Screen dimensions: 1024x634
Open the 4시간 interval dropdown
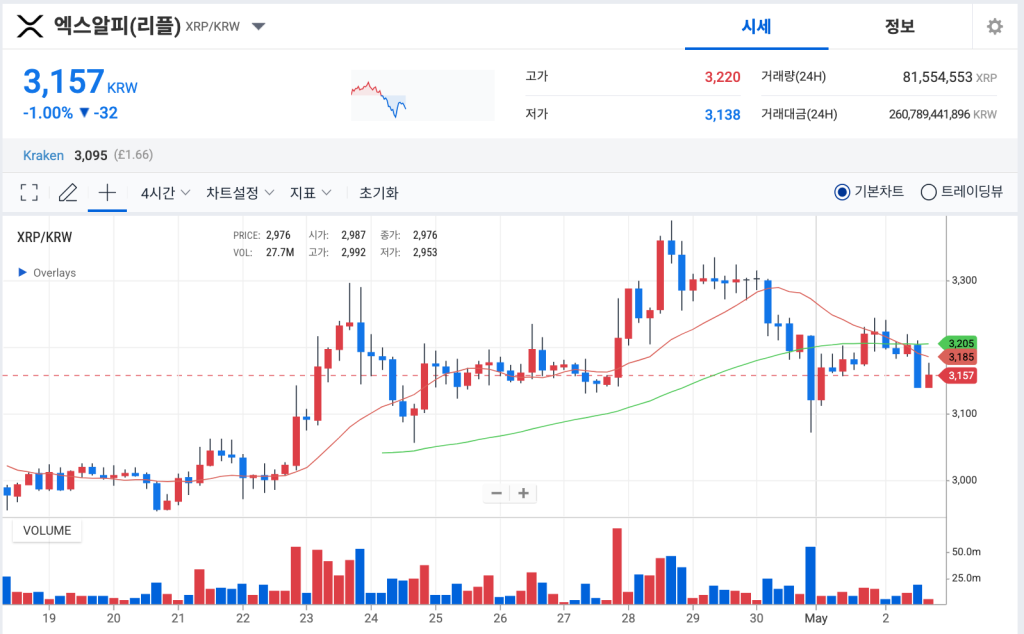coord(165,193)
